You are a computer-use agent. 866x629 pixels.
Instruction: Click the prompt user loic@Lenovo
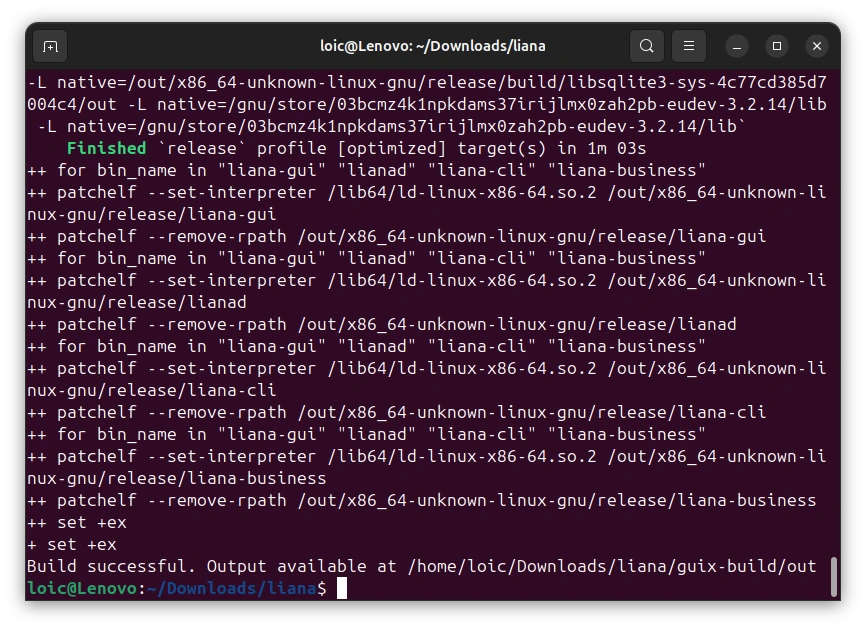pos(82,589)
